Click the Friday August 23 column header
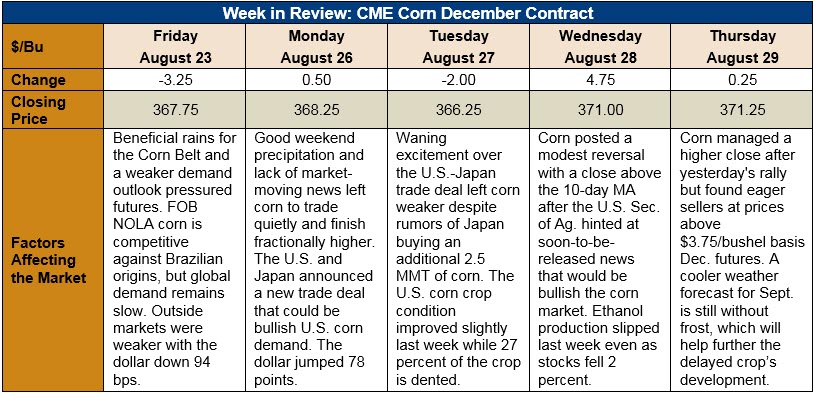This screenshot has width=814, height=393. pos(175,47)
